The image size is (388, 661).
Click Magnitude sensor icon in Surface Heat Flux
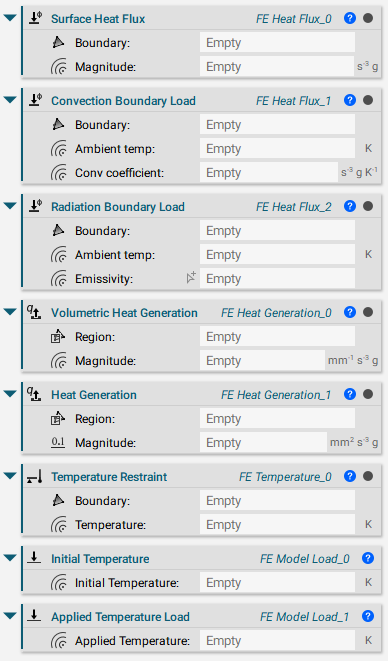click(59, 67)
